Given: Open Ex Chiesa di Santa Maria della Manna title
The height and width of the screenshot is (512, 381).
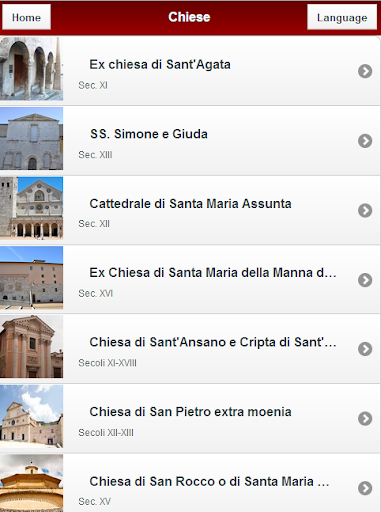Looking at the screenshot, I should pyautogui.click(x=213, y=273).
